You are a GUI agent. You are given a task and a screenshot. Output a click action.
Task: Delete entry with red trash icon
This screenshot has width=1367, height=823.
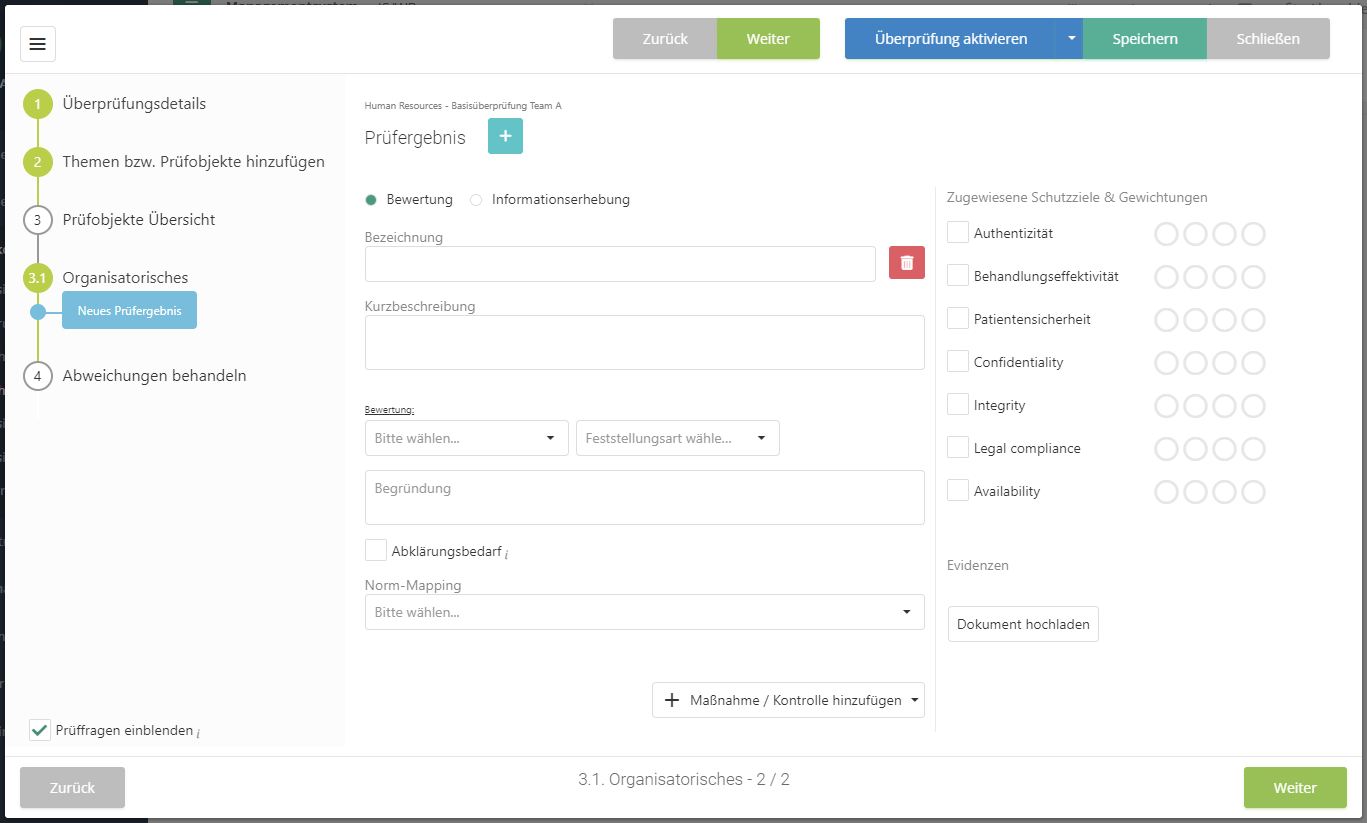(906, 263)
